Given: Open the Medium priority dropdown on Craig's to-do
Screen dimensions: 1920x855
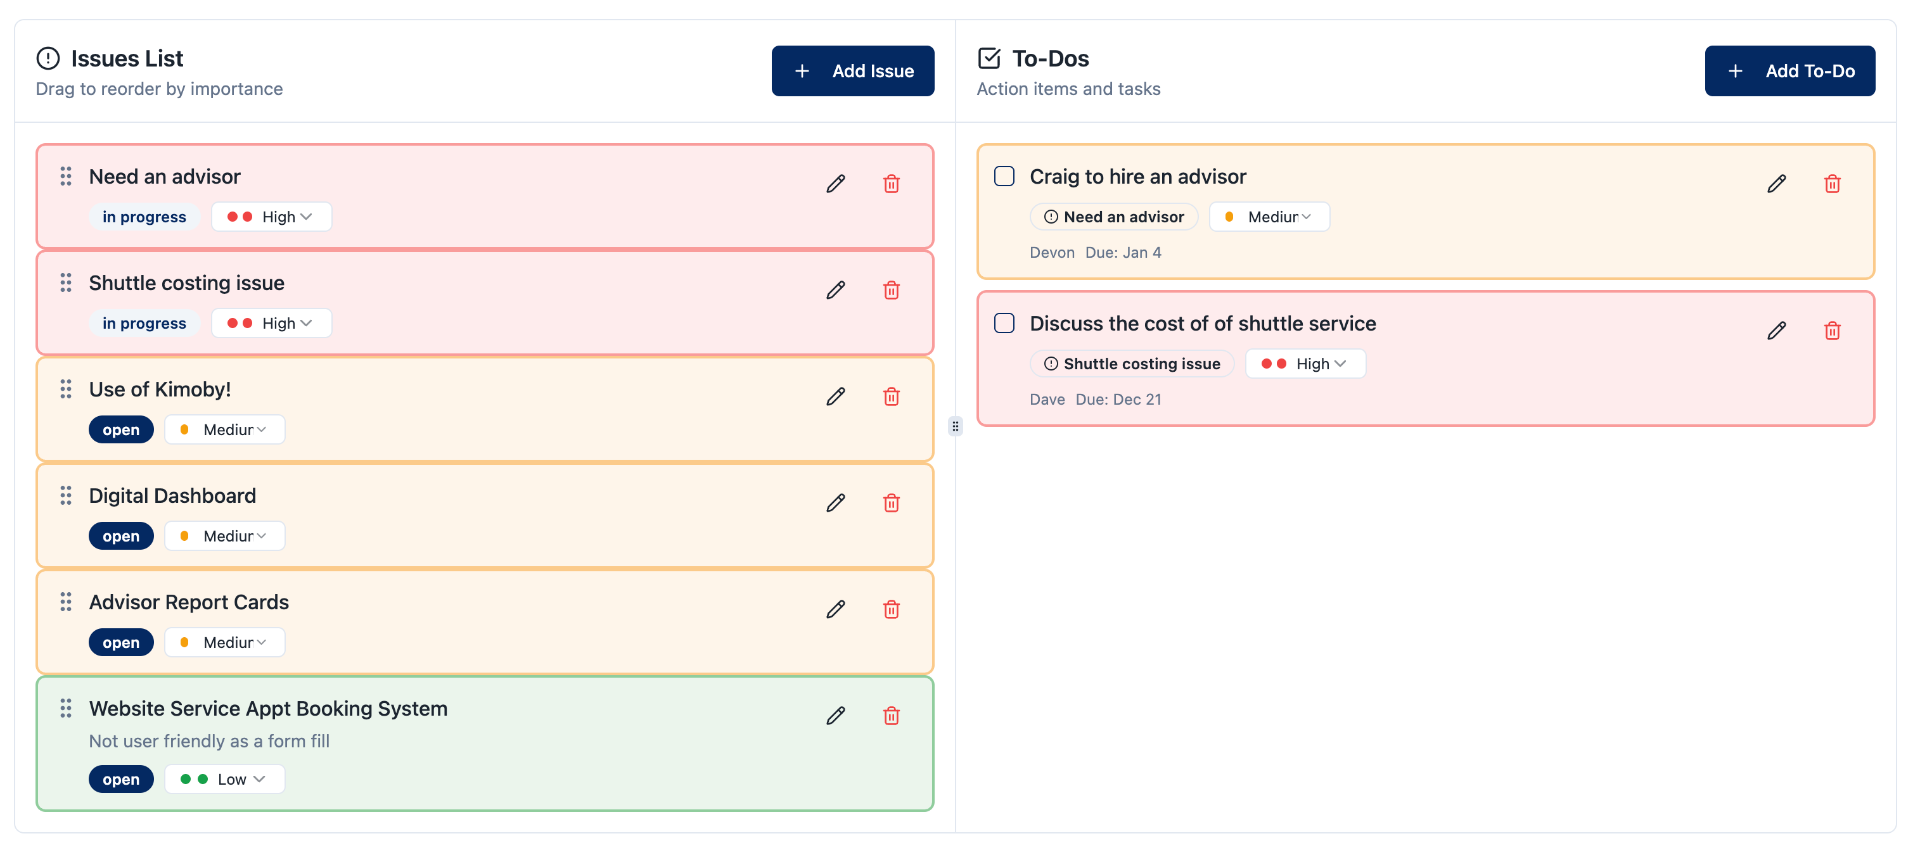Looking at the screenshot, I should [x=1270, y=217].
